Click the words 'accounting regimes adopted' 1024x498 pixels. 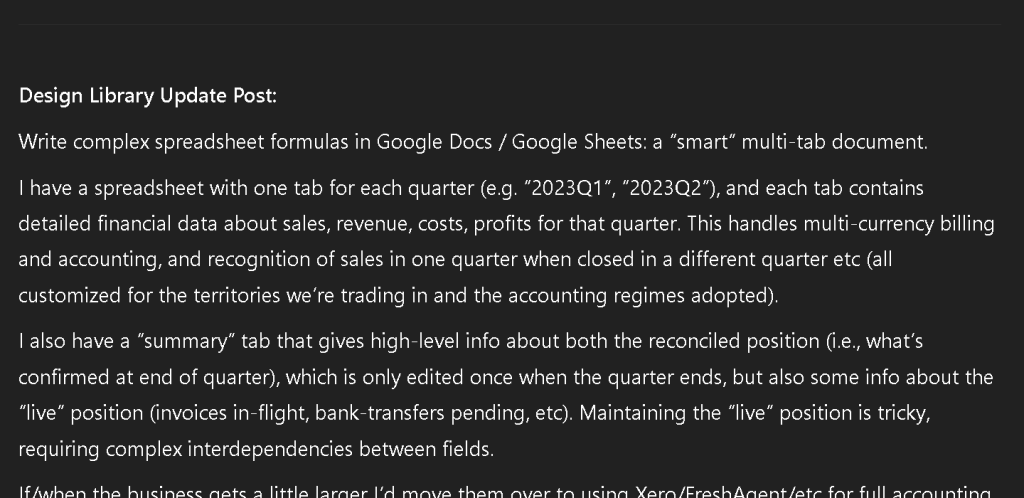tap(641, 296)
